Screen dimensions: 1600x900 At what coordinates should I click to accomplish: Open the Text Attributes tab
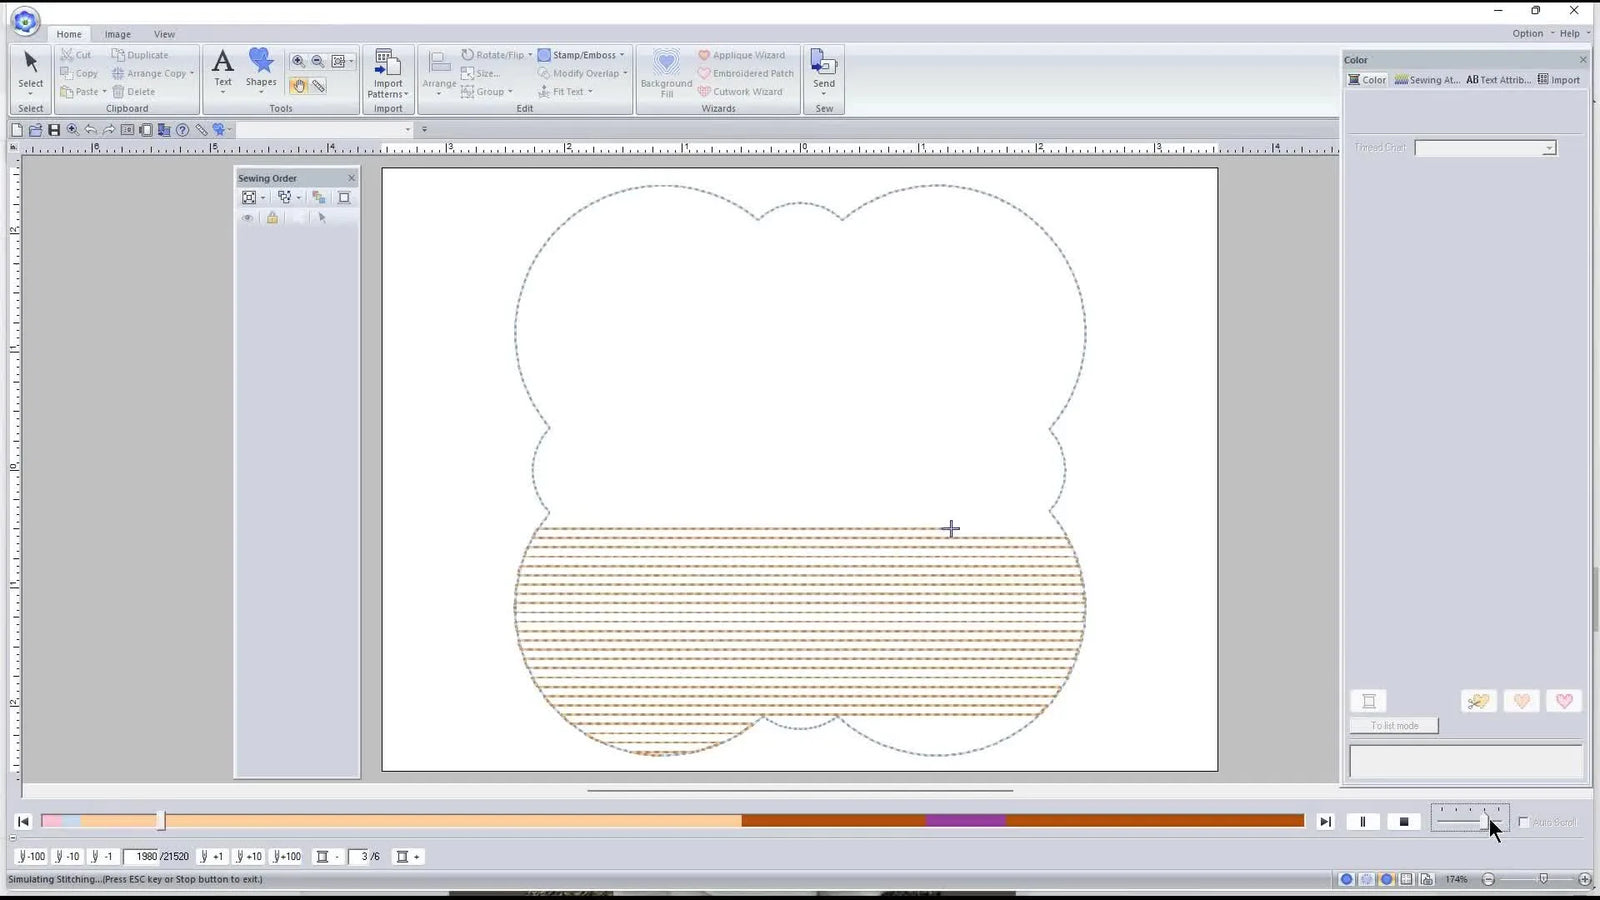[x=1498, y=80]
